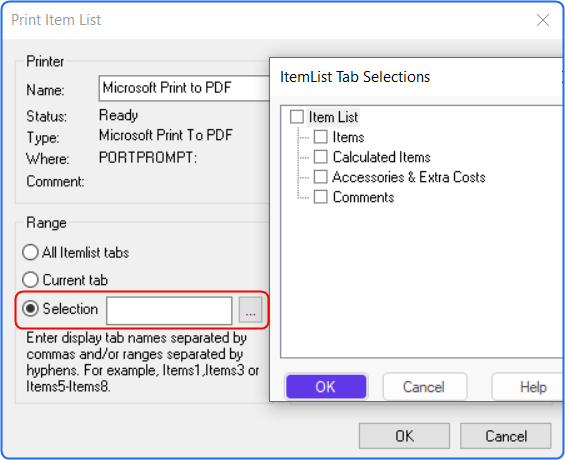Click into the Selection text field
The width and height of the screenshot is (565, 460).
pos(169,311)
